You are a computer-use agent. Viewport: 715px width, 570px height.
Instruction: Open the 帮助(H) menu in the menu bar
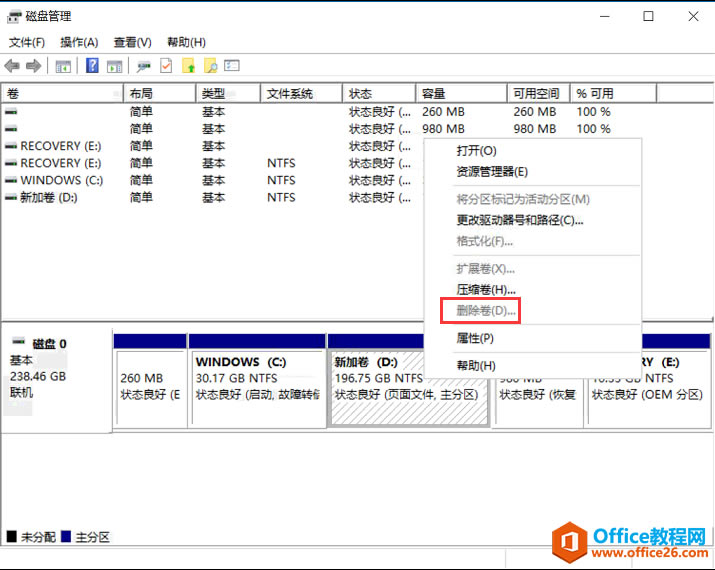click(x=187, y=42)
